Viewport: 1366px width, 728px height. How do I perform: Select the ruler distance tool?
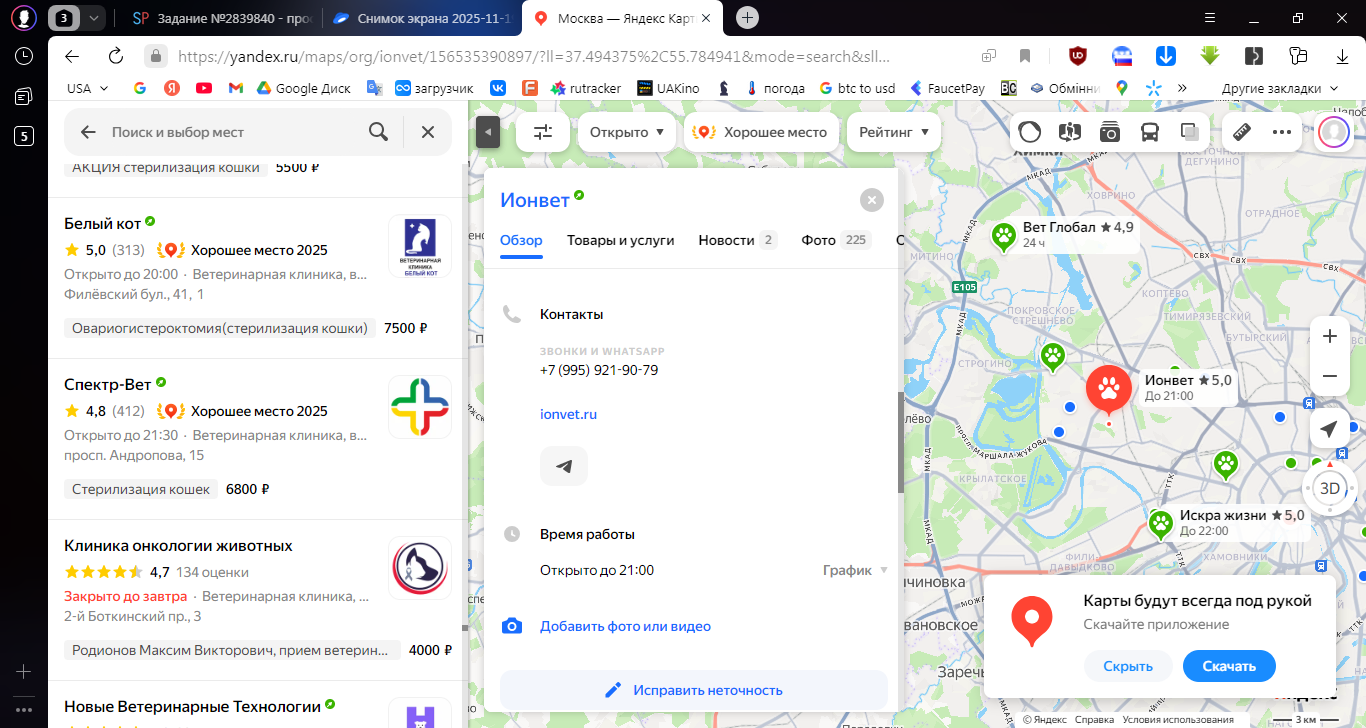pos(1242,131)
